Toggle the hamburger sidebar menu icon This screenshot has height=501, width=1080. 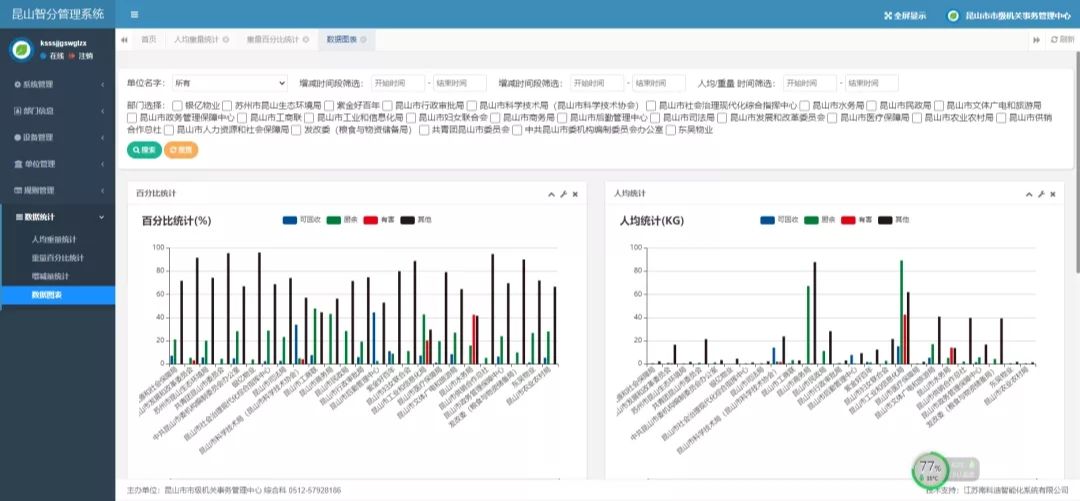(134, 15)
